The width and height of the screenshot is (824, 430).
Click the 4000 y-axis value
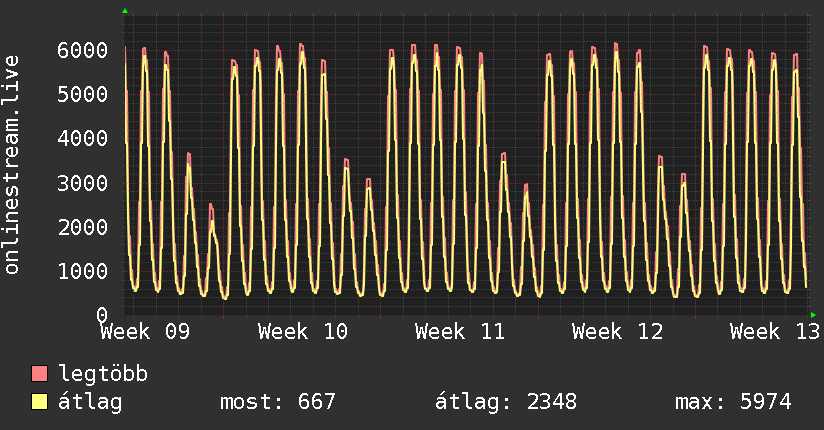83,139
